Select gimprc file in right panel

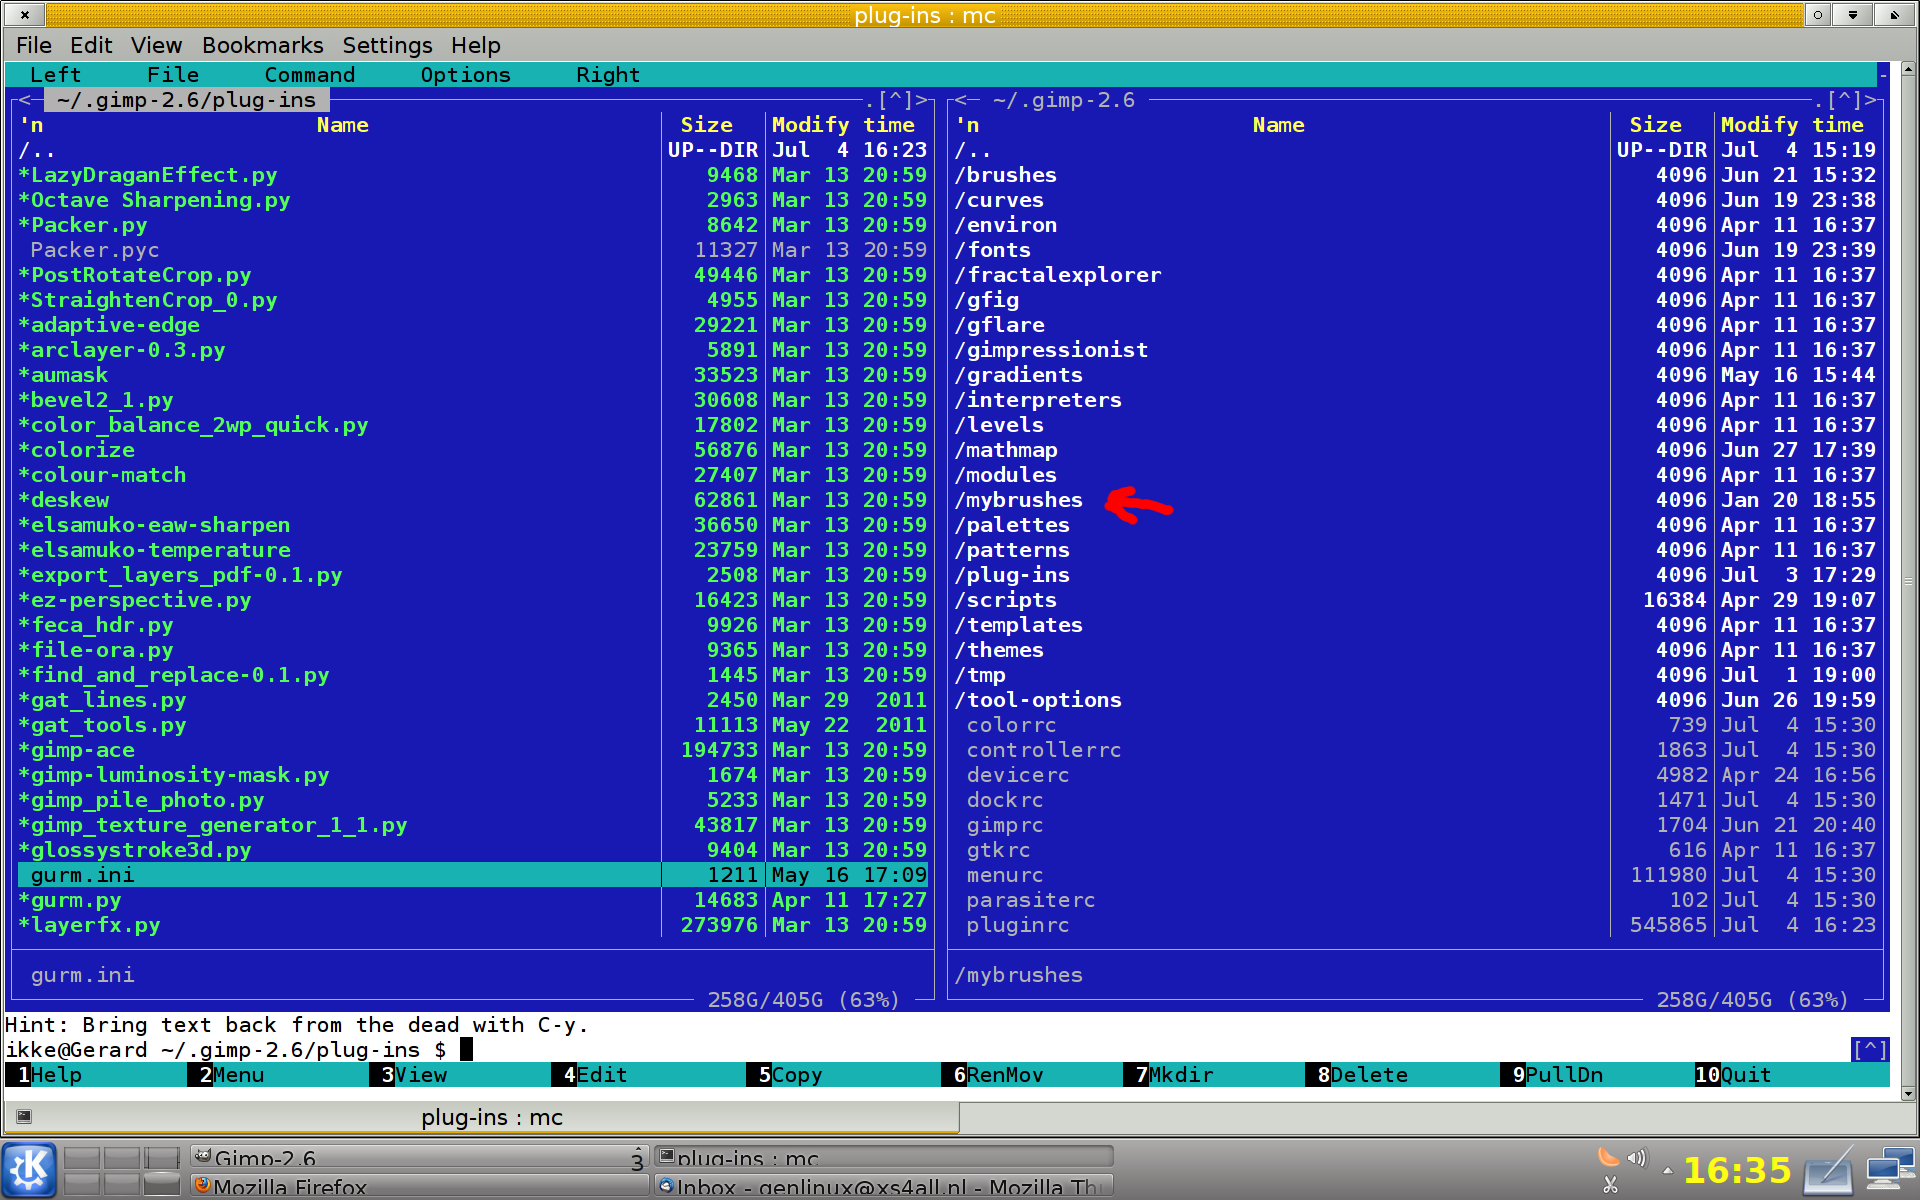coord(1005,825)
